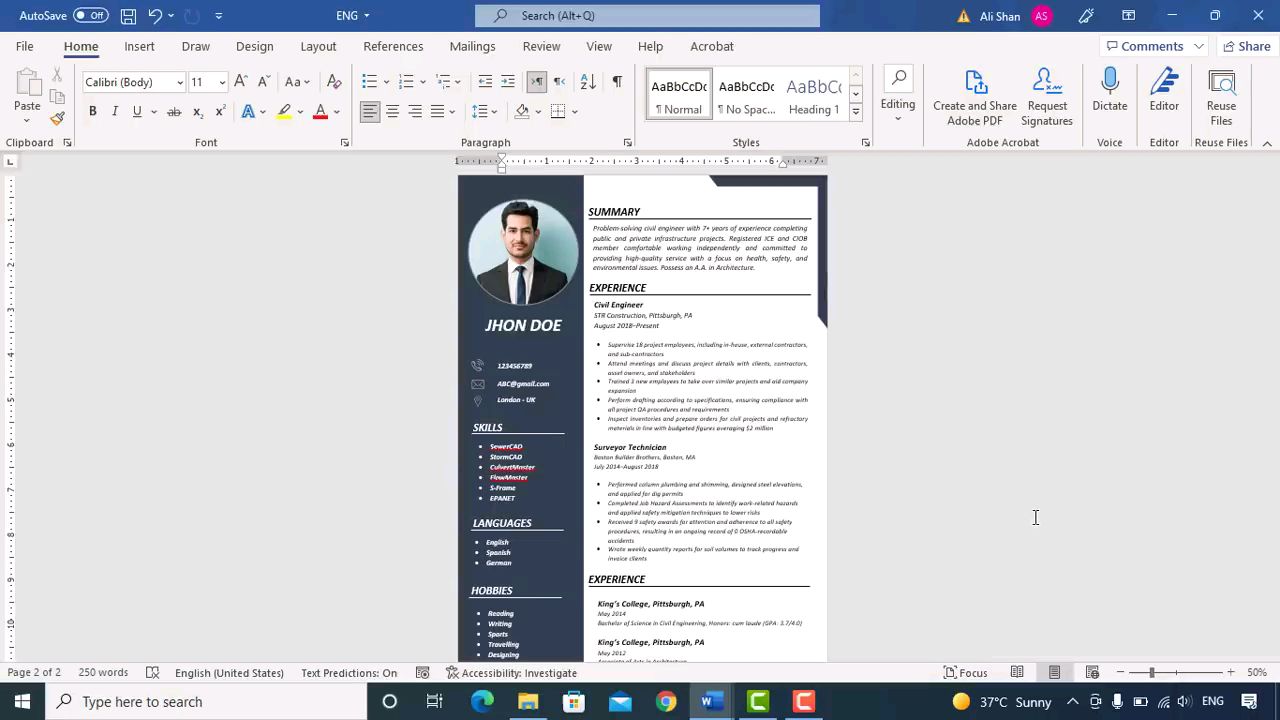Toggle AutoSave switch
The width and height of the screenshot is (1280, 720).
pyautogui.click(x=90, y=16)
